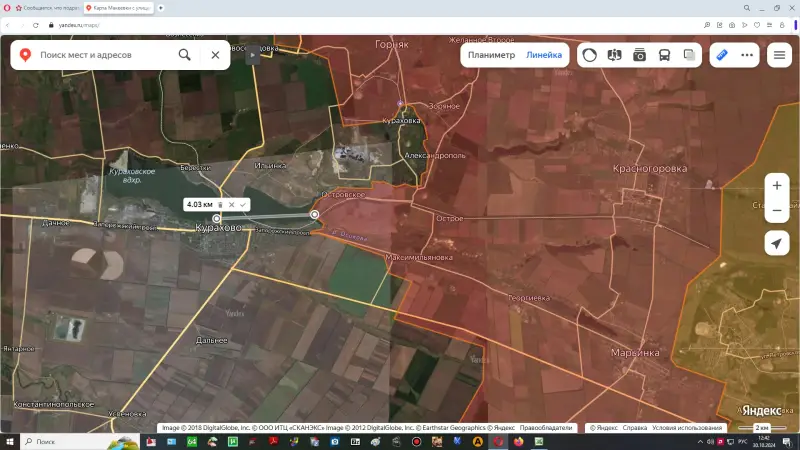
Task: Open the traffic layer icon
Action: point(590,55)
